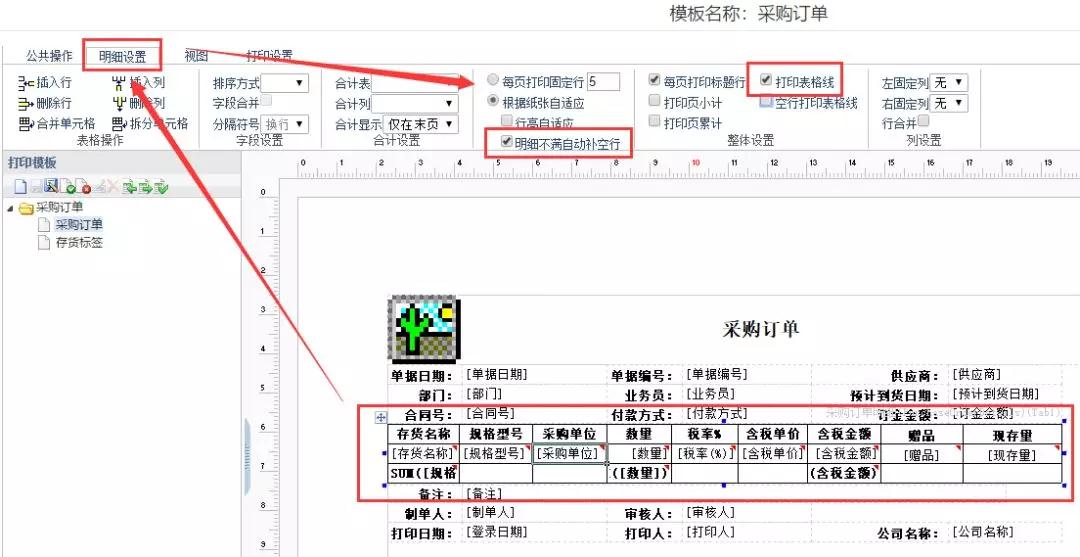
Task: Toggle 每页打印标题行 checkbox
Action: coord(655,80)
